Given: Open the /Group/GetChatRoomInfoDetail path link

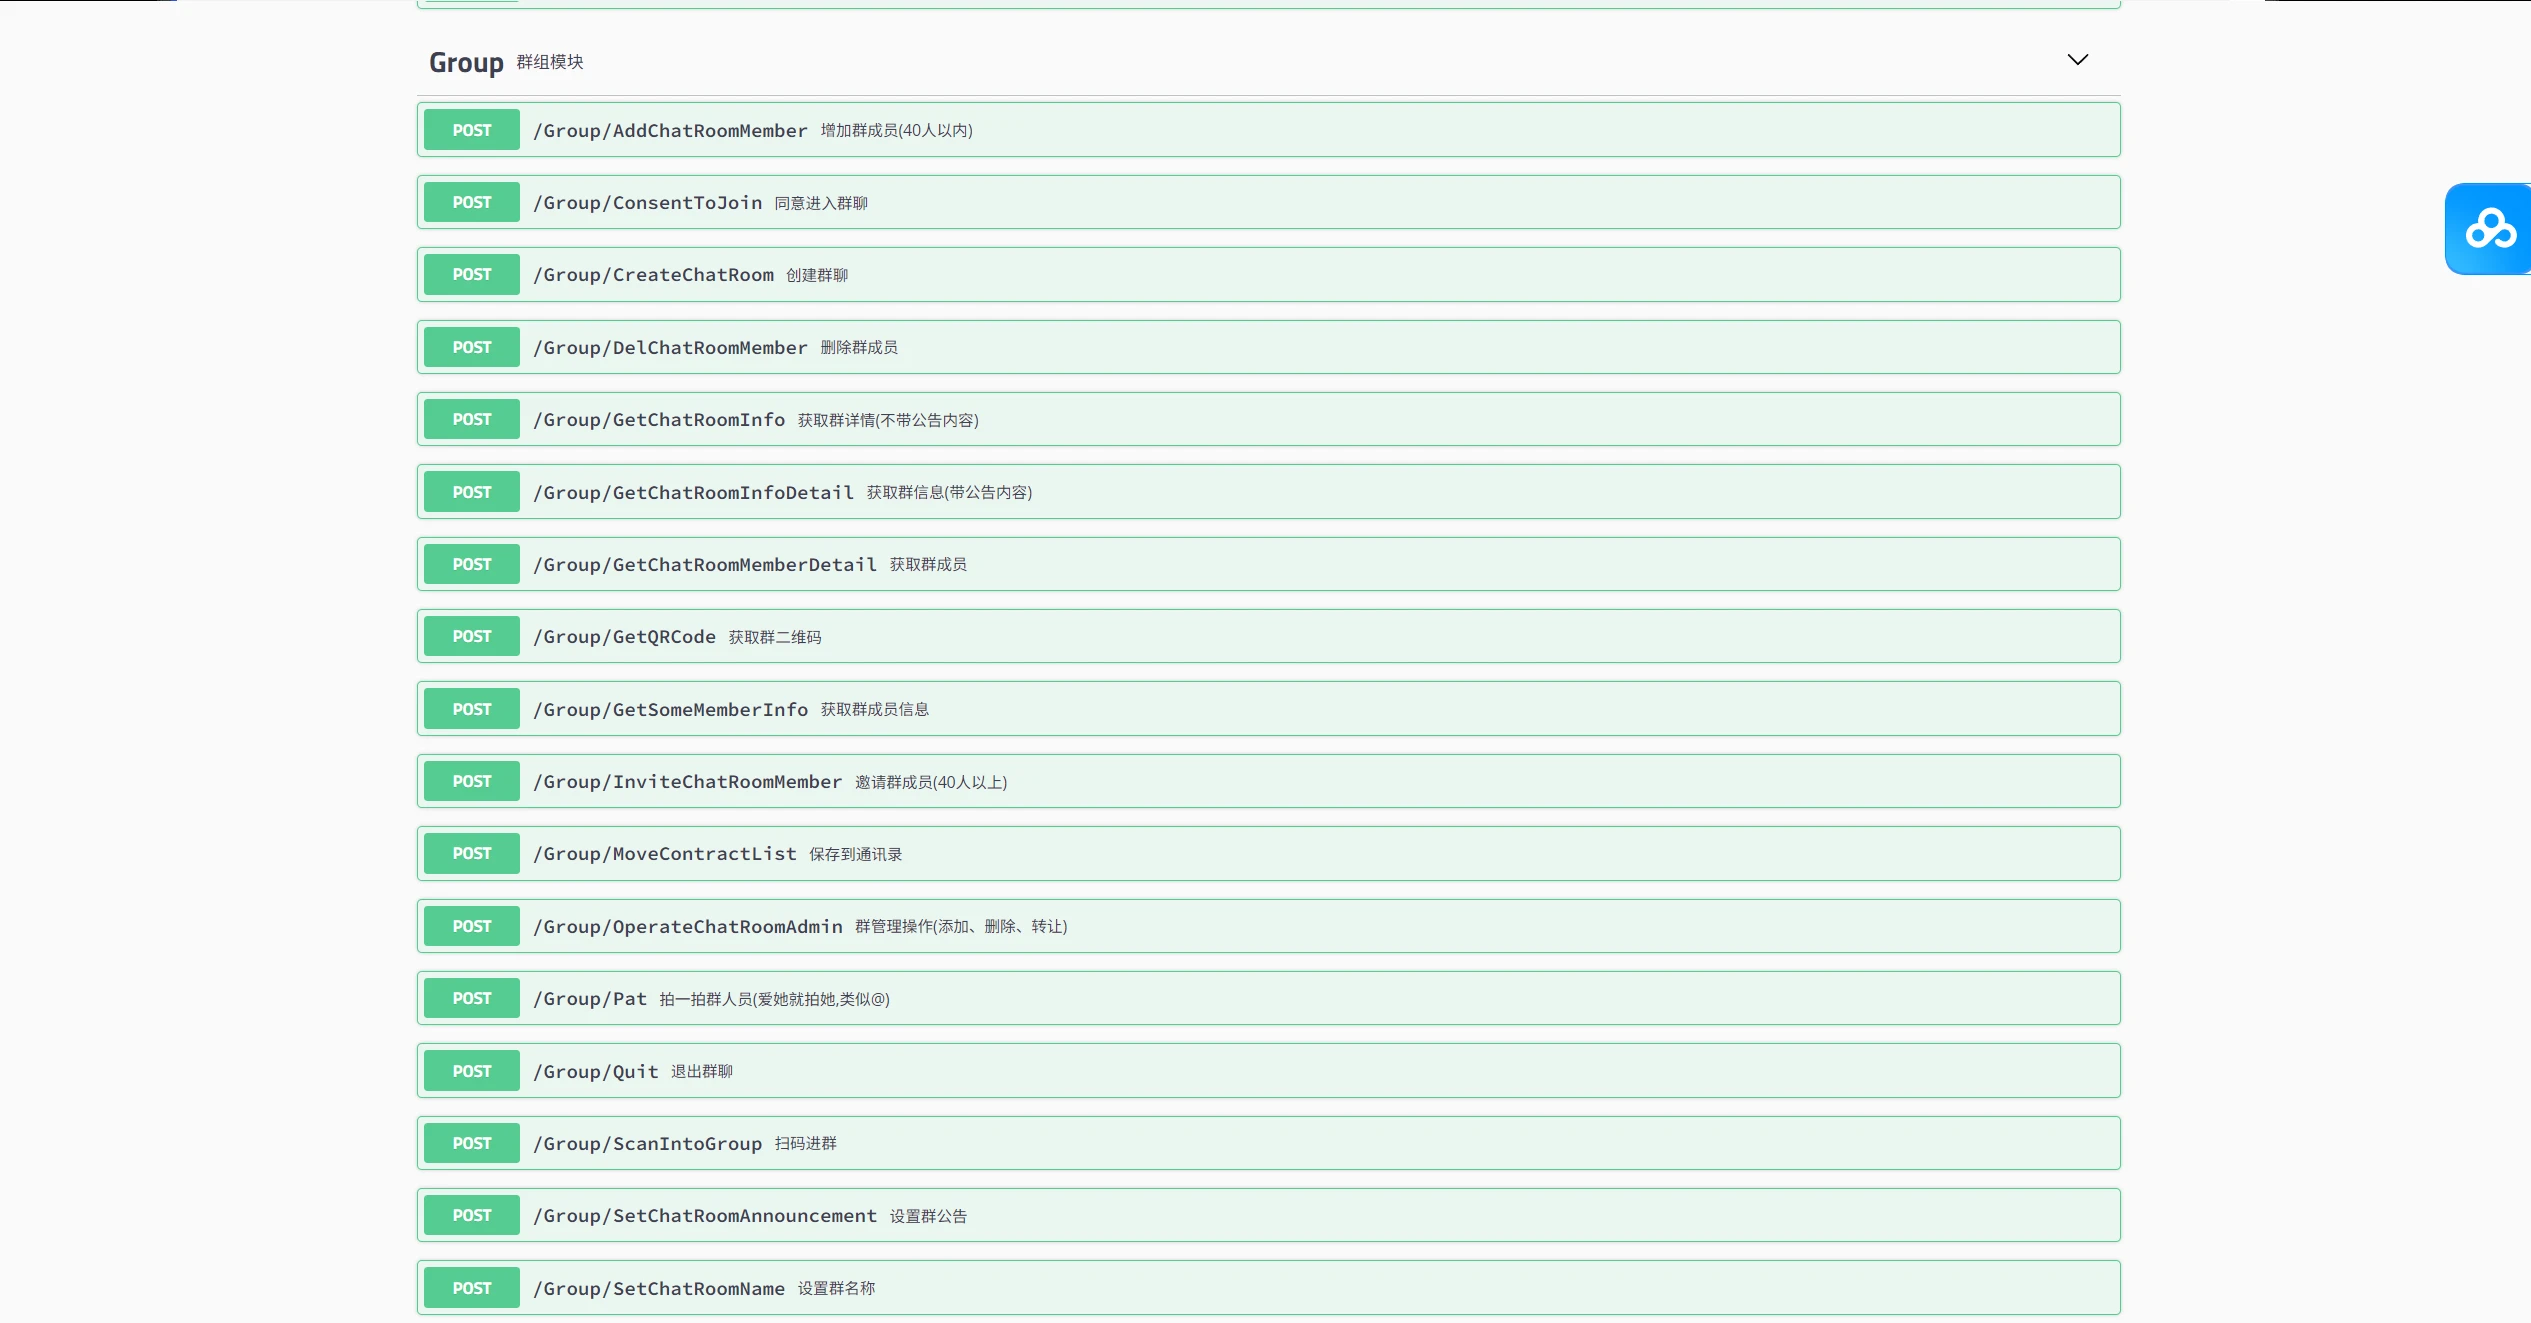Looking at the screenshot, I should (x=693, y=493).
